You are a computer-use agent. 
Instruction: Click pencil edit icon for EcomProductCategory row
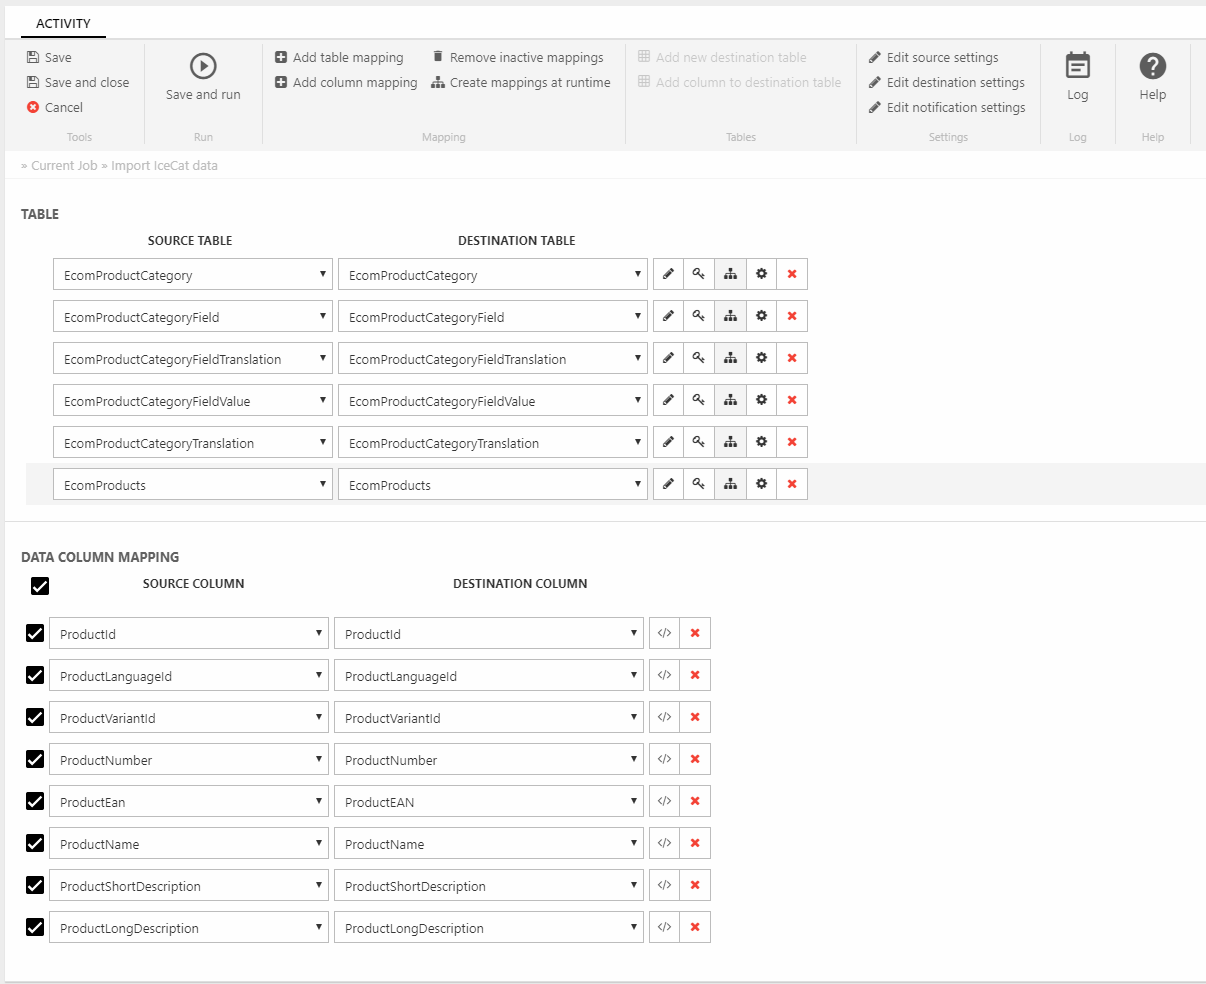pyautogui.click(x=668, y=274)
